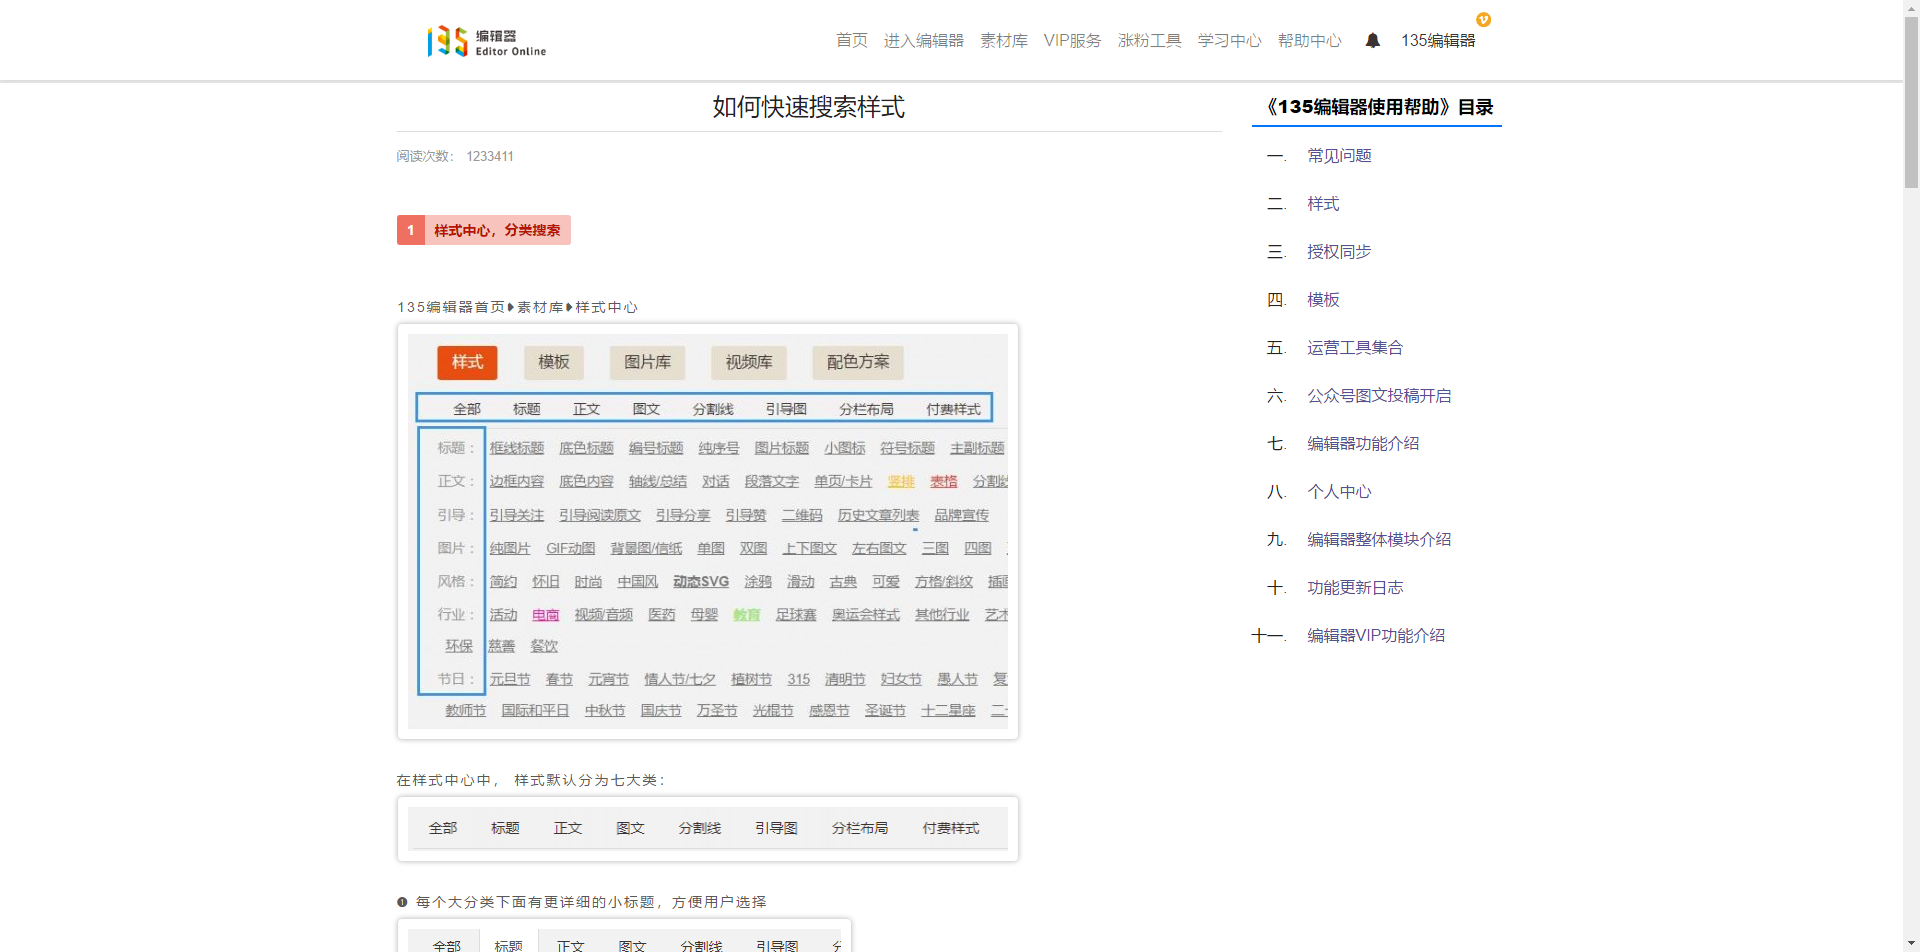This screenshot has width=1920, height=952.
Task: Click the 135编辑器 account name
Action: pyautogui.click(x=1438, y=40)
